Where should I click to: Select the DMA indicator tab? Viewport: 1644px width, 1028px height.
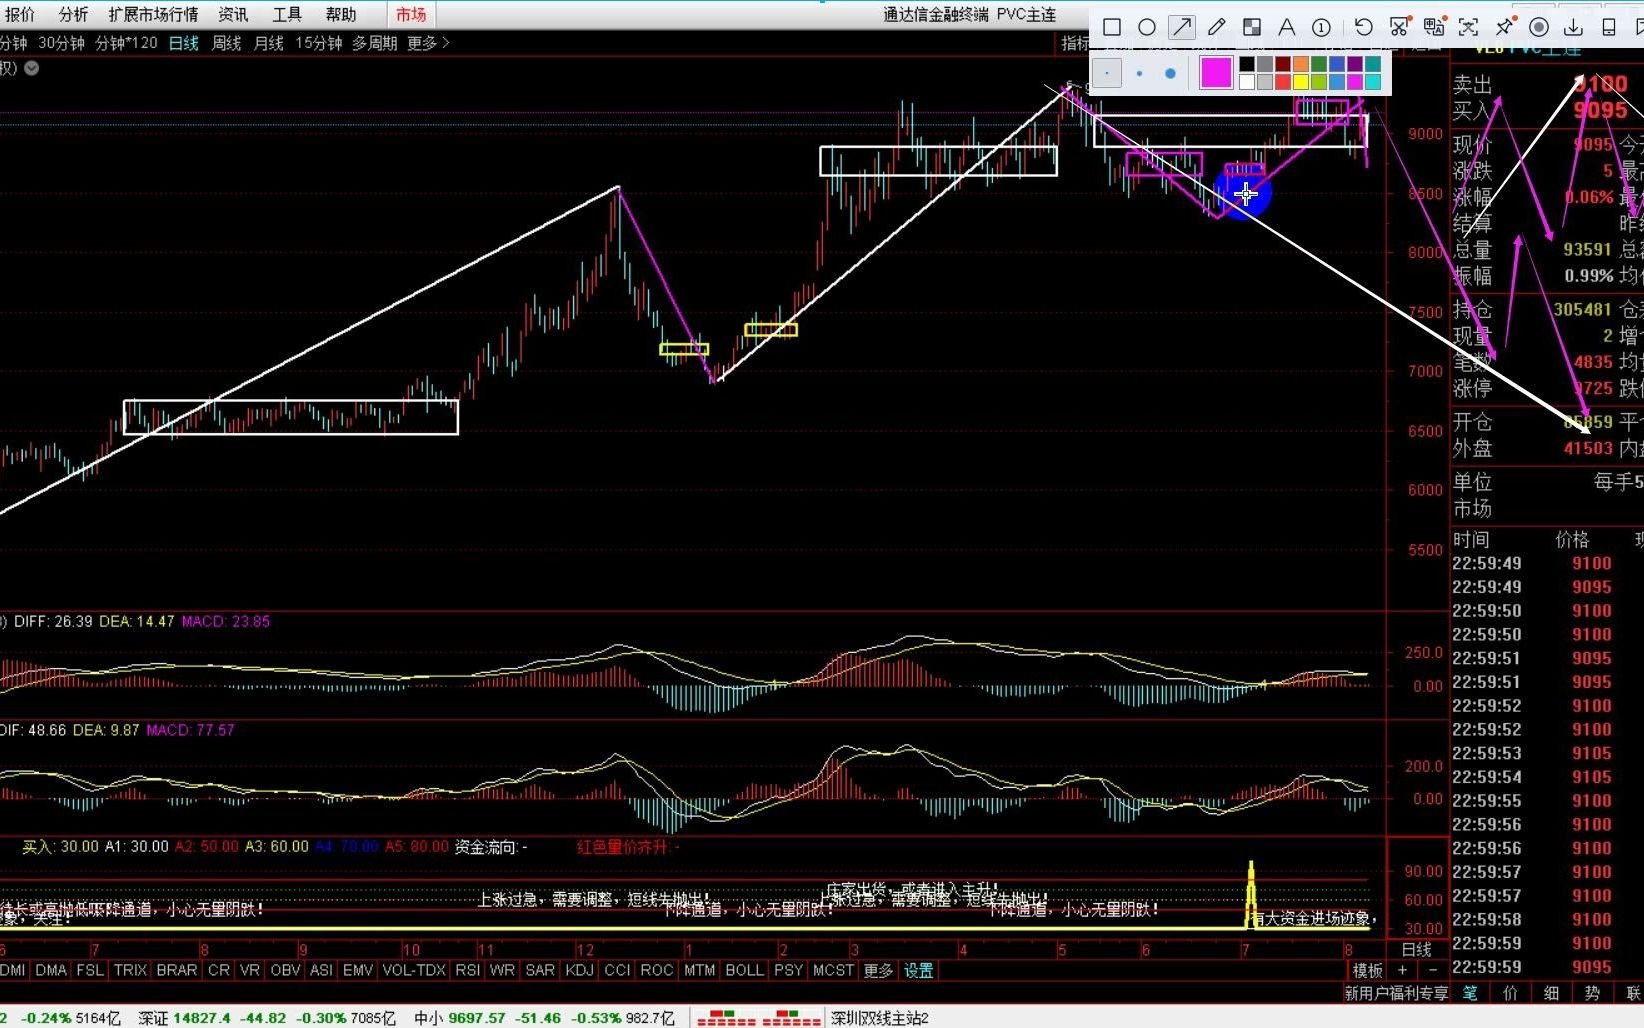coord(51,970)
